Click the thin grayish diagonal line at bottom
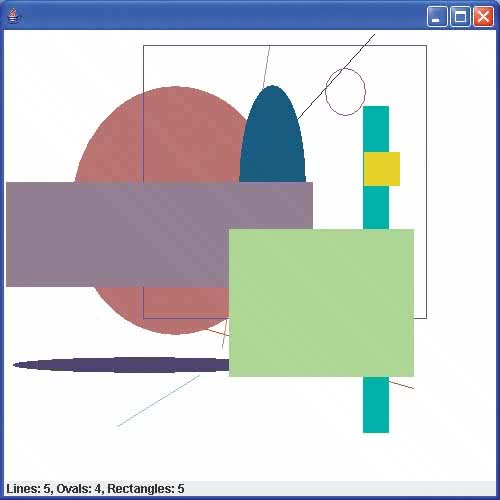Viewport: 500px width, 500px height. pos(158,401)
